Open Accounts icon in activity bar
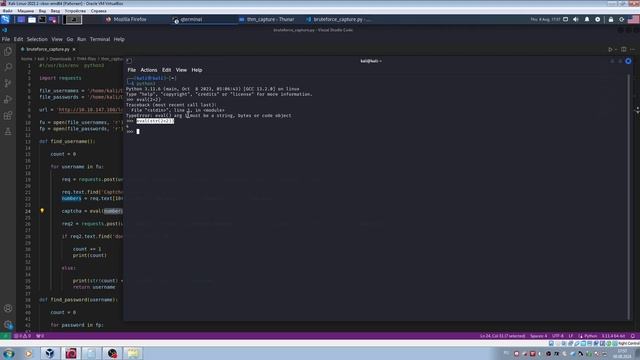Image resolution: width=640 pixels, height=360 pixels. [8, 308]
